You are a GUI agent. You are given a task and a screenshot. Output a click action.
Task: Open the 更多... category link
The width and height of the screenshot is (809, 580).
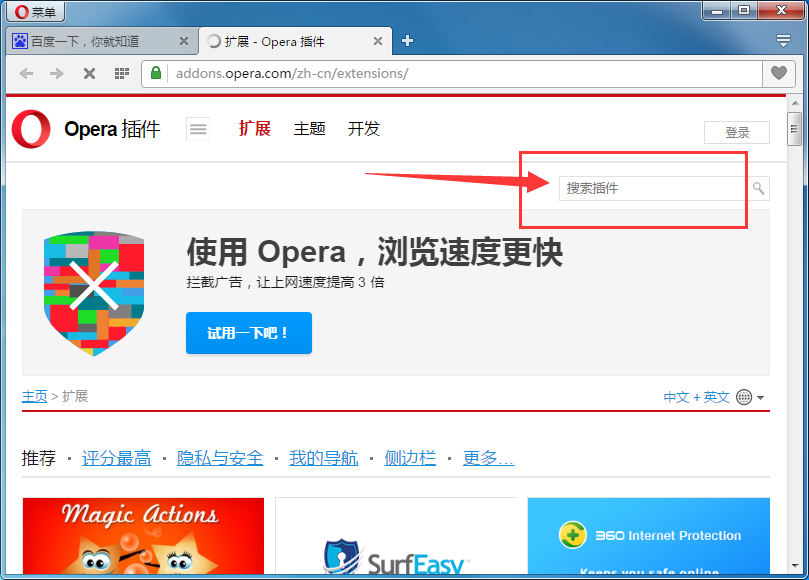[x=489, y=458]
